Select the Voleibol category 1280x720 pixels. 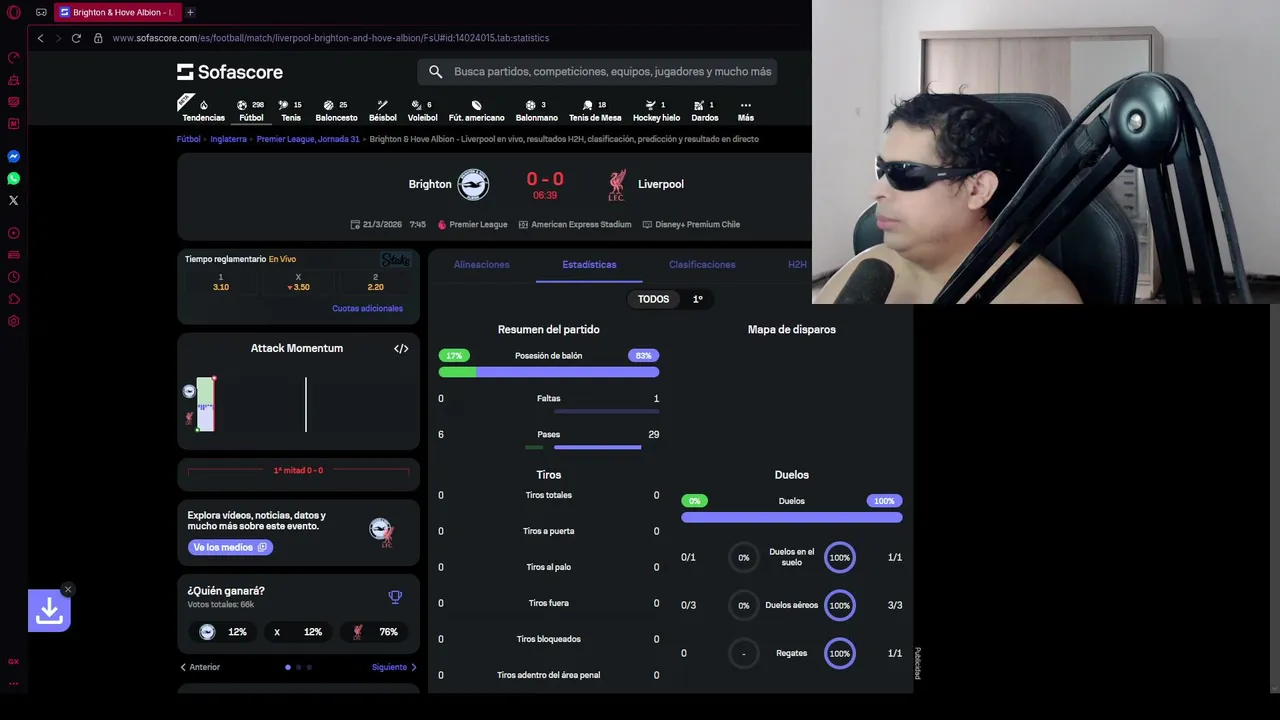(422, 110)
